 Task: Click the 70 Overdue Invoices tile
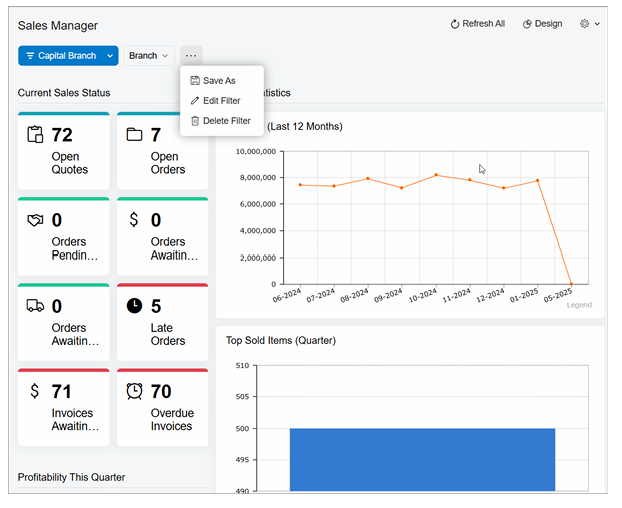click(x=162, y=408)
